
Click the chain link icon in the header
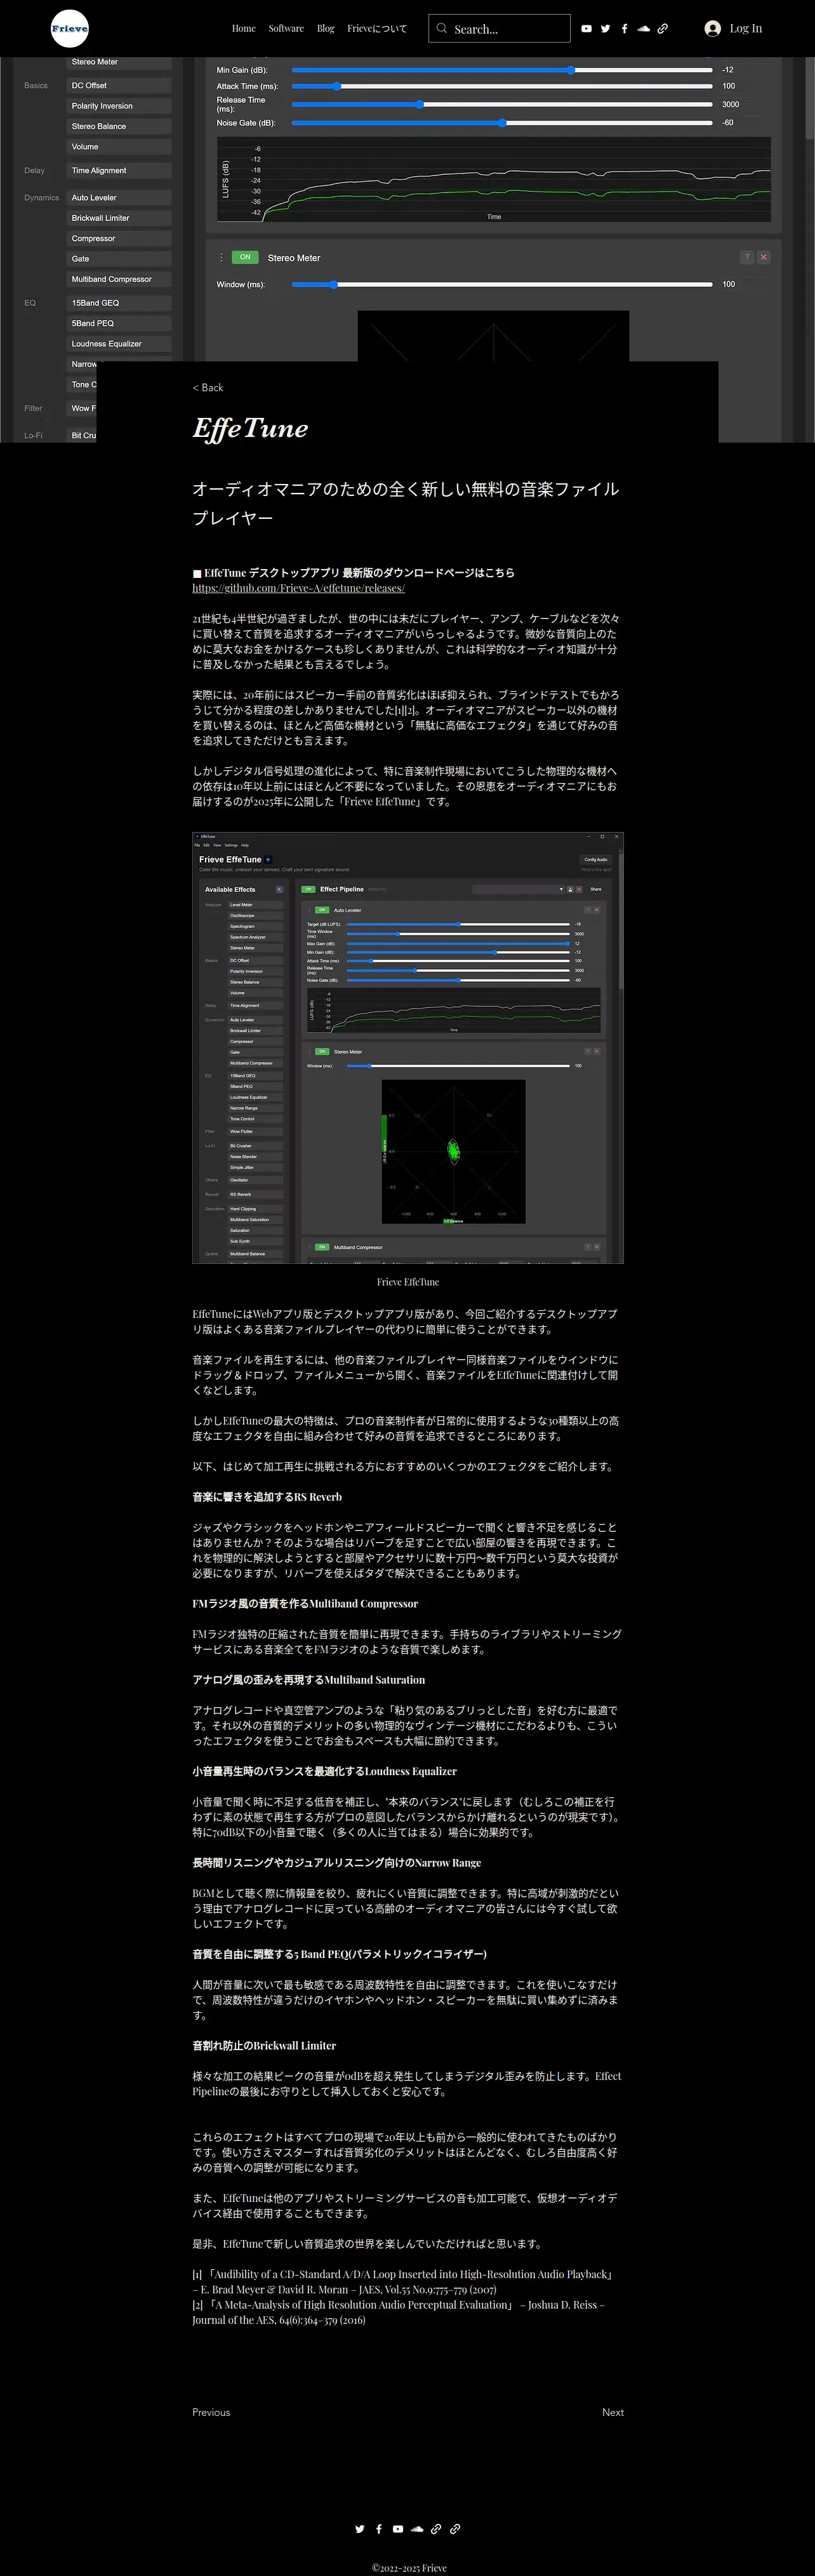coord(662,29)
